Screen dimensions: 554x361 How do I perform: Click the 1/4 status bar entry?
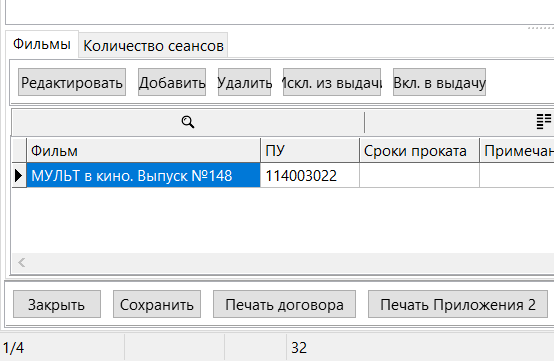(13, 348)
